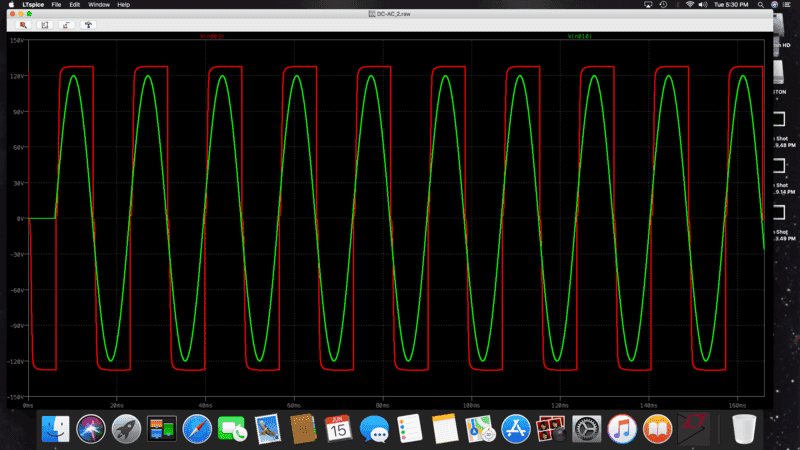Viewport: 800px width, 450px height.
Task: Open Siri from the Dock
Action: [x=91, y=428]
